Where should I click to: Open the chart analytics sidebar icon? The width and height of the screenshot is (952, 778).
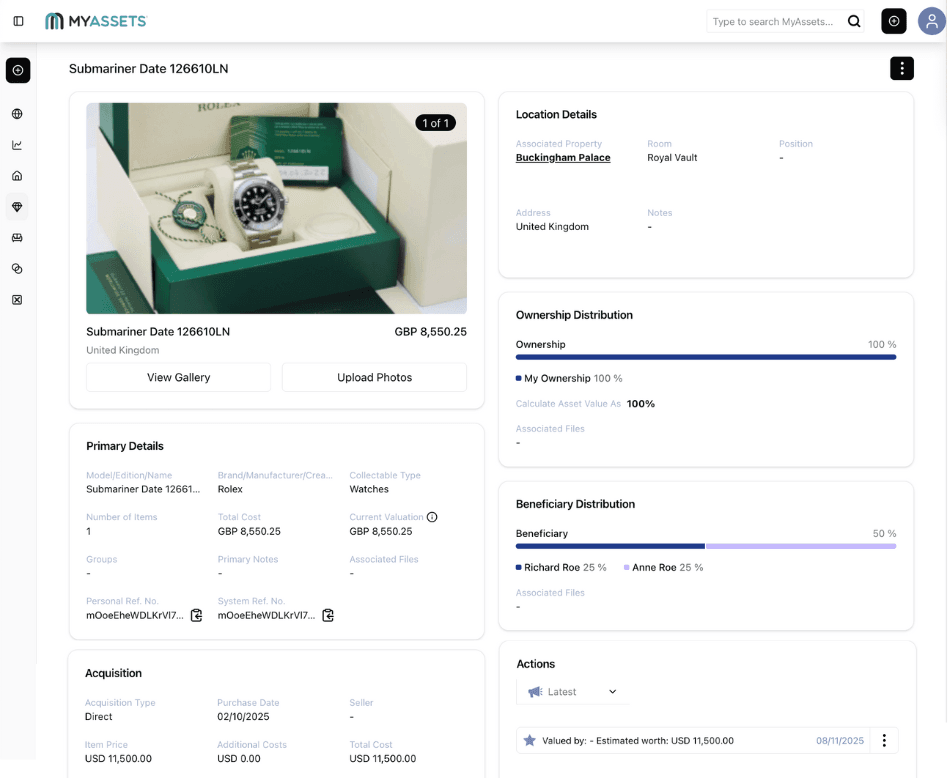[17, 145]
